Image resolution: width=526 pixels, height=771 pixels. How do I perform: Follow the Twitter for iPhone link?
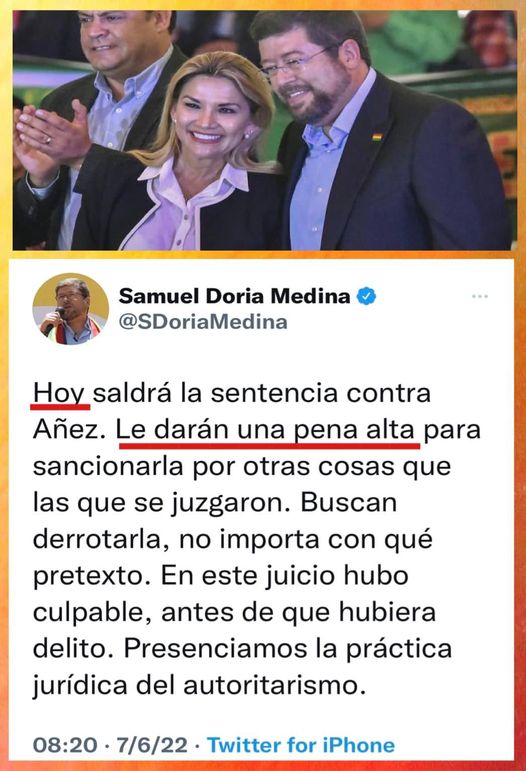301,745
